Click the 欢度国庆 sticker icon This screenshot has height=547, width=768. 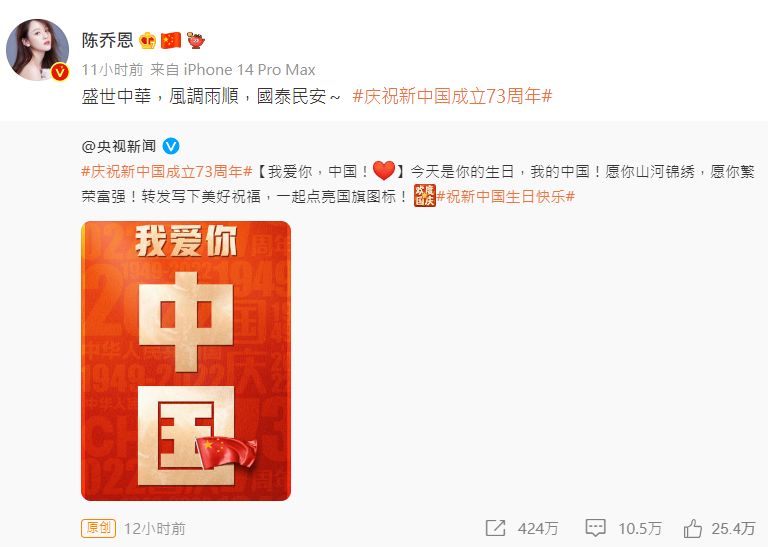424,196
